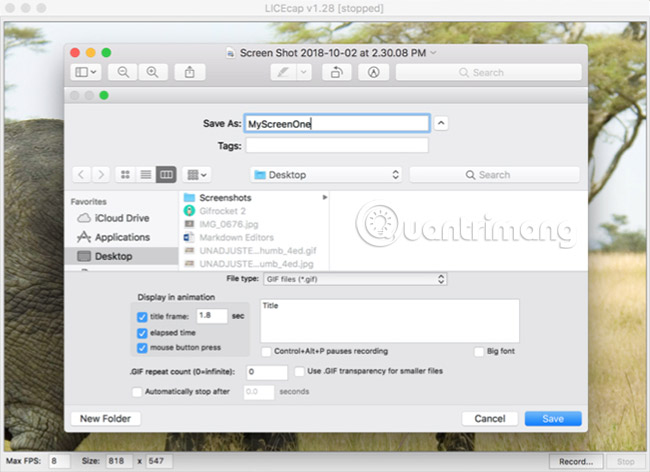The width and height of the screenshot is (650, 472).
Task: Switch to column view
Action: [166, 174]
